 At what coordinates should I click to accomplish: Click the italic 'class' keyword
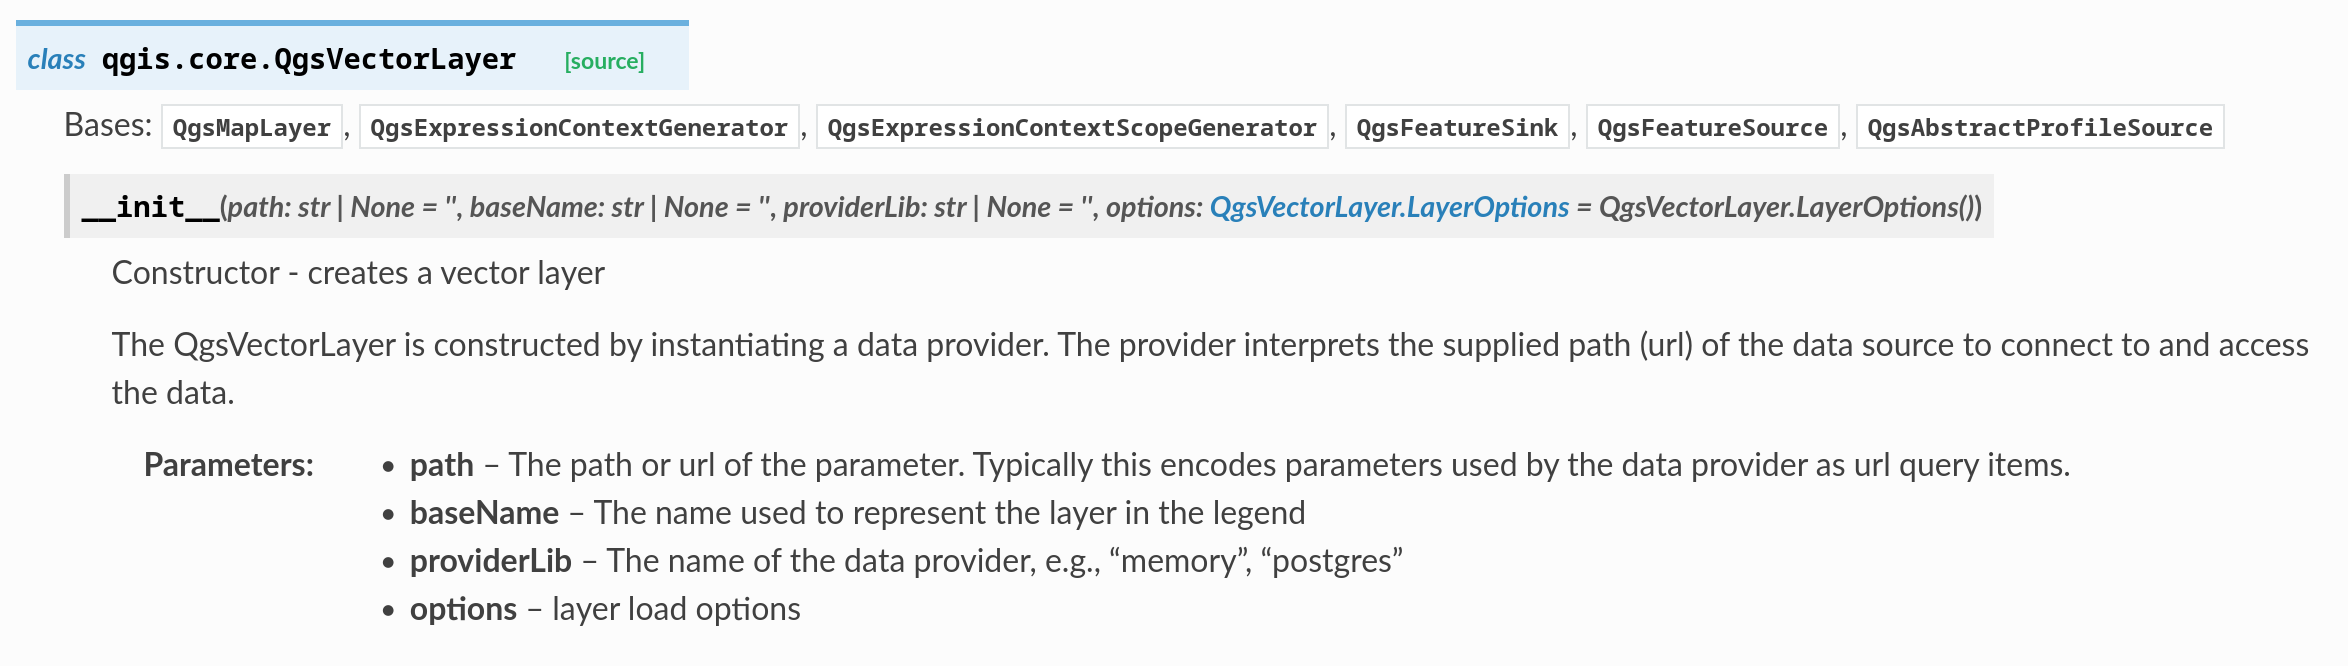(56, 60)
